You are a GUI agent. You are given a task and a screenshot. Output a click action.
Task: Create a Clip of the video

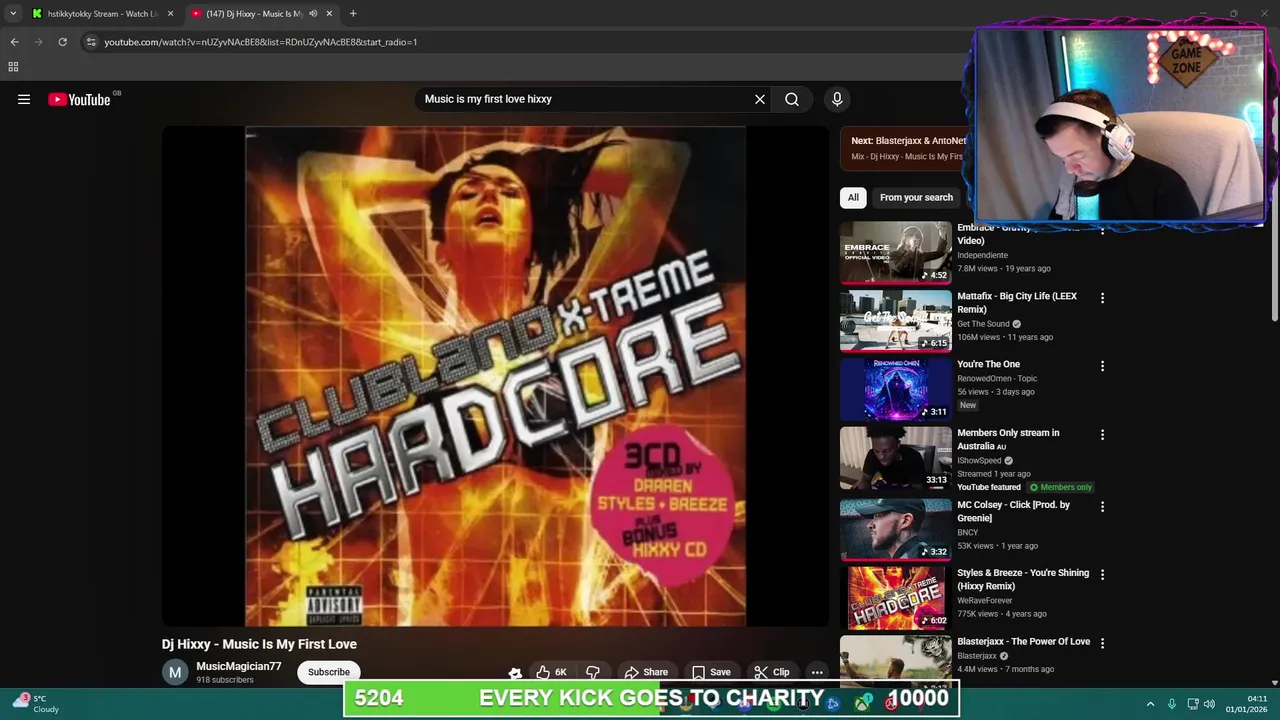point(771,672)
